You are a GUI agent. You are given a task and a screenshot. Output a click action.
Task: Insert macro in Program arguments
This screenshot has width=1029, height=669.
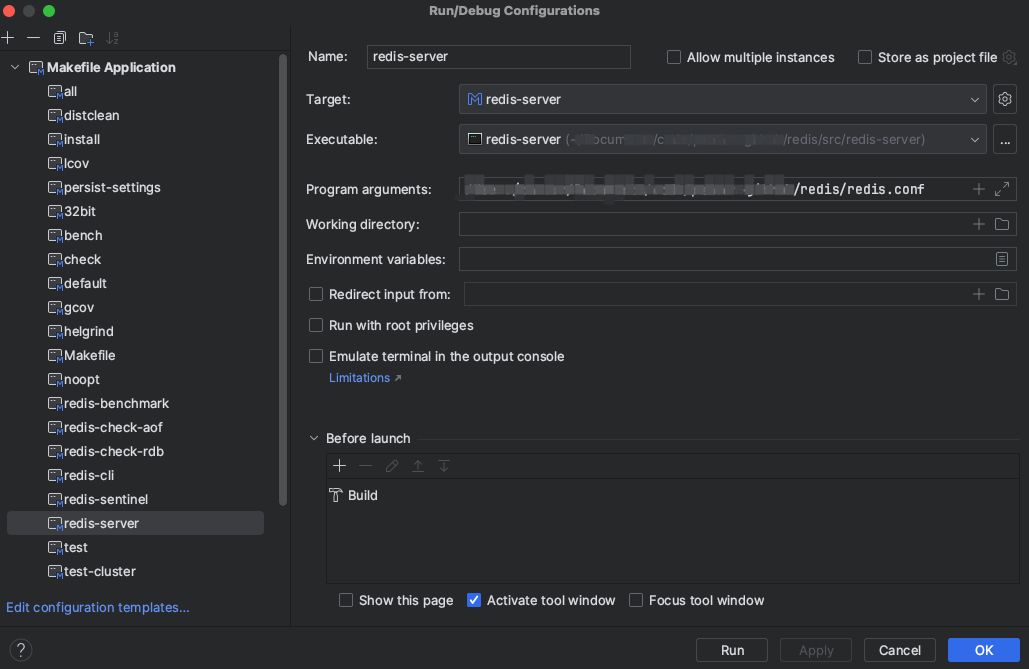(x=978, y=189)
